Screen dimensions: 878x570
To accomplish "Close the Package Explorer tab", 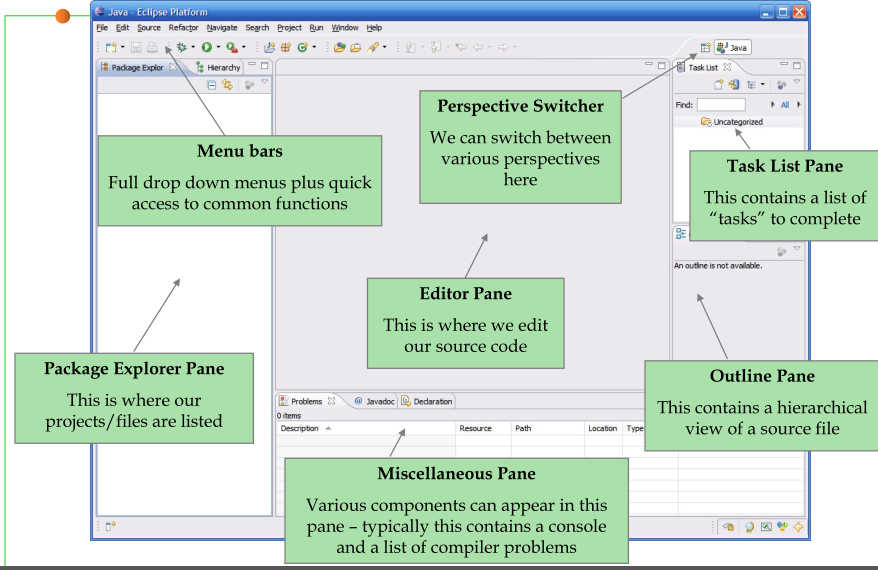I will (173, 67).
